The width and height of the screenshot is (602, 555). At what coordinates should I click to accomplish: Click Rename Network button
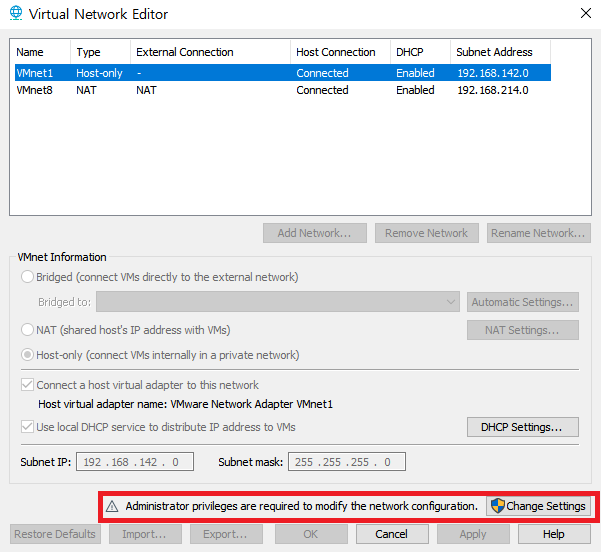coord(539,233)
